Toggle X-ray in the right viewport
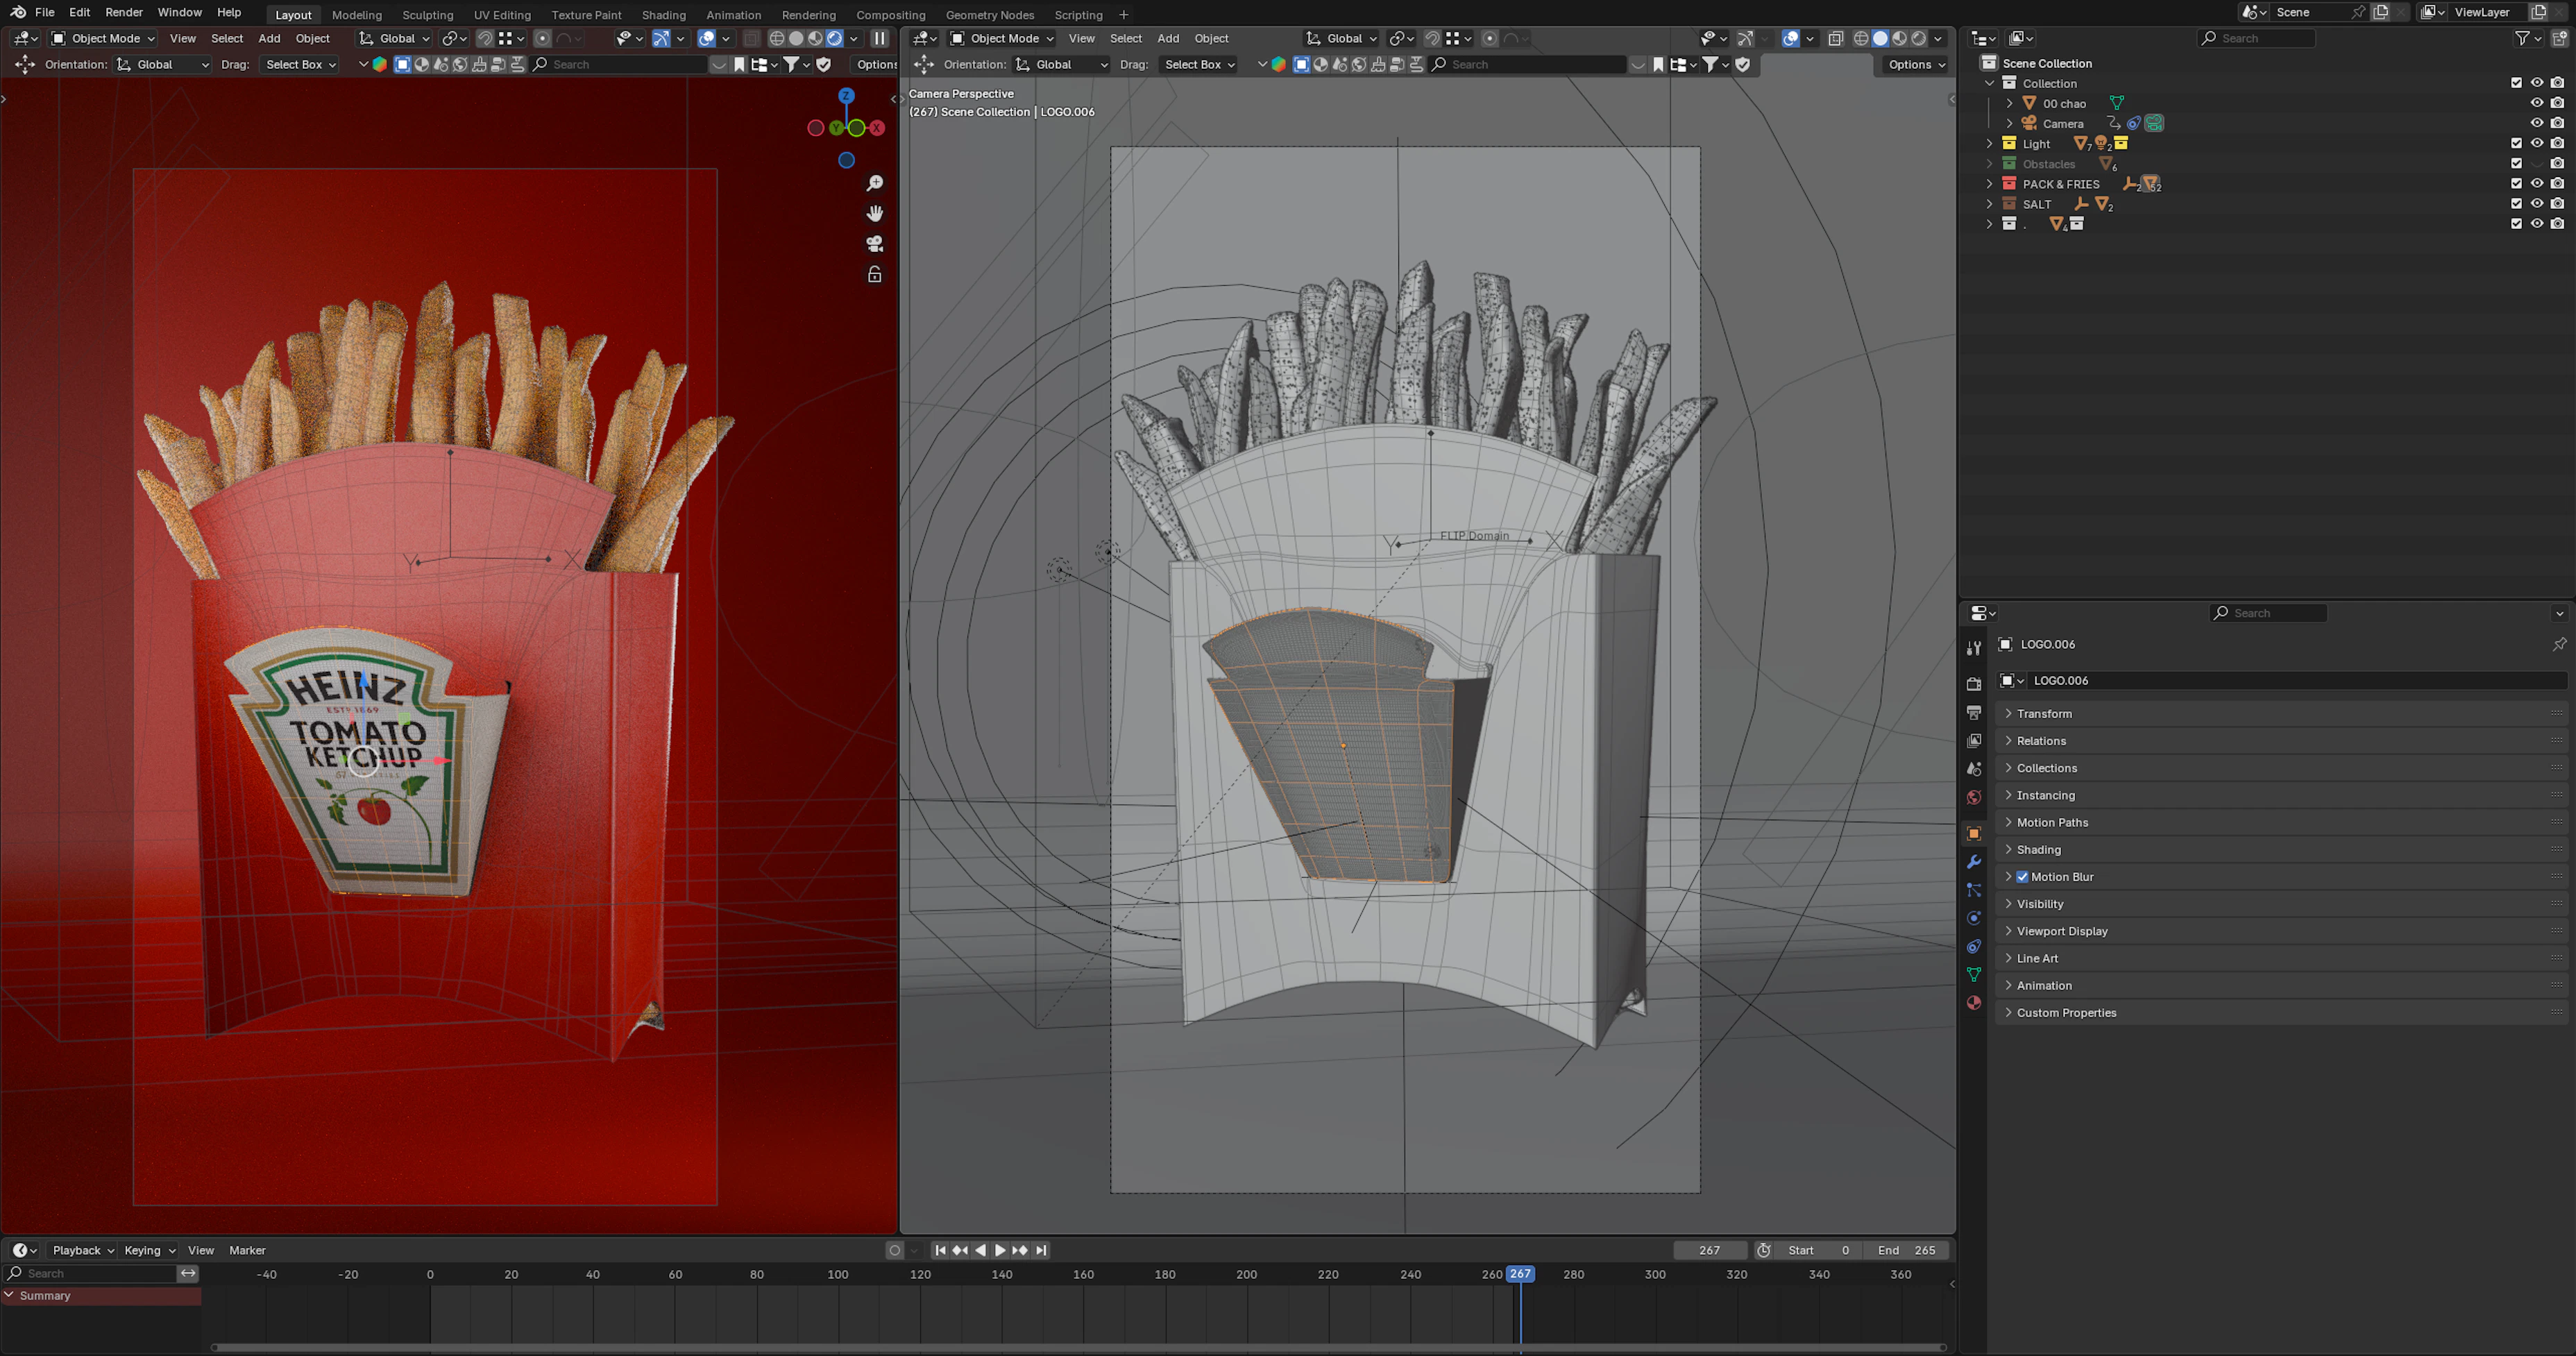This screenshot has width=2576, height=1356. point(1835,38)
